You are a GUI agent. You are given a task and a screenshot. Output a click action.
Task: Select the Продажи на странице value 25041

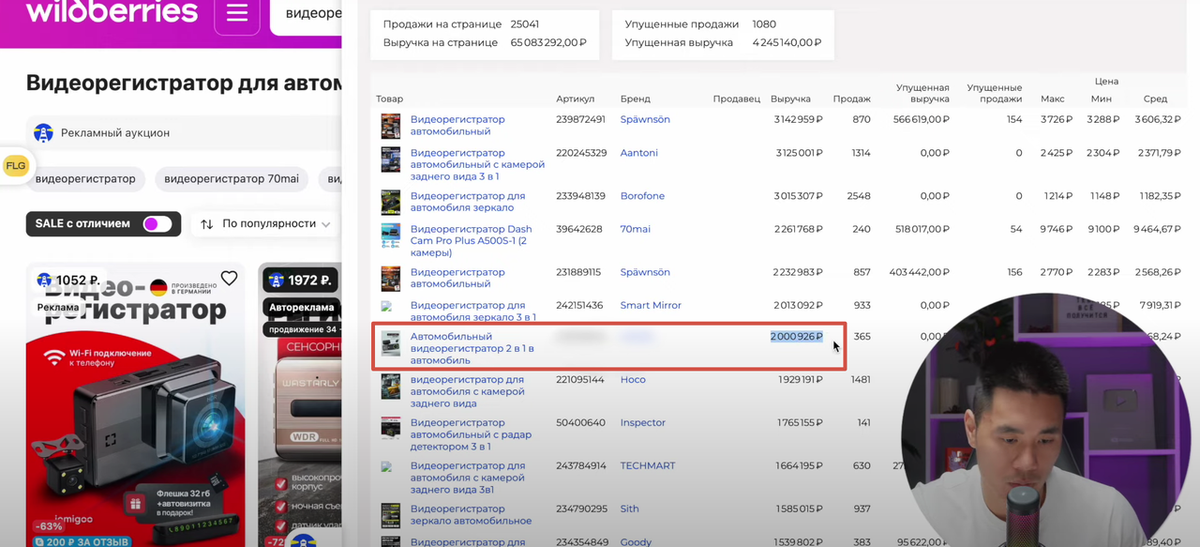pyautogui.click(x=525, y=24)
